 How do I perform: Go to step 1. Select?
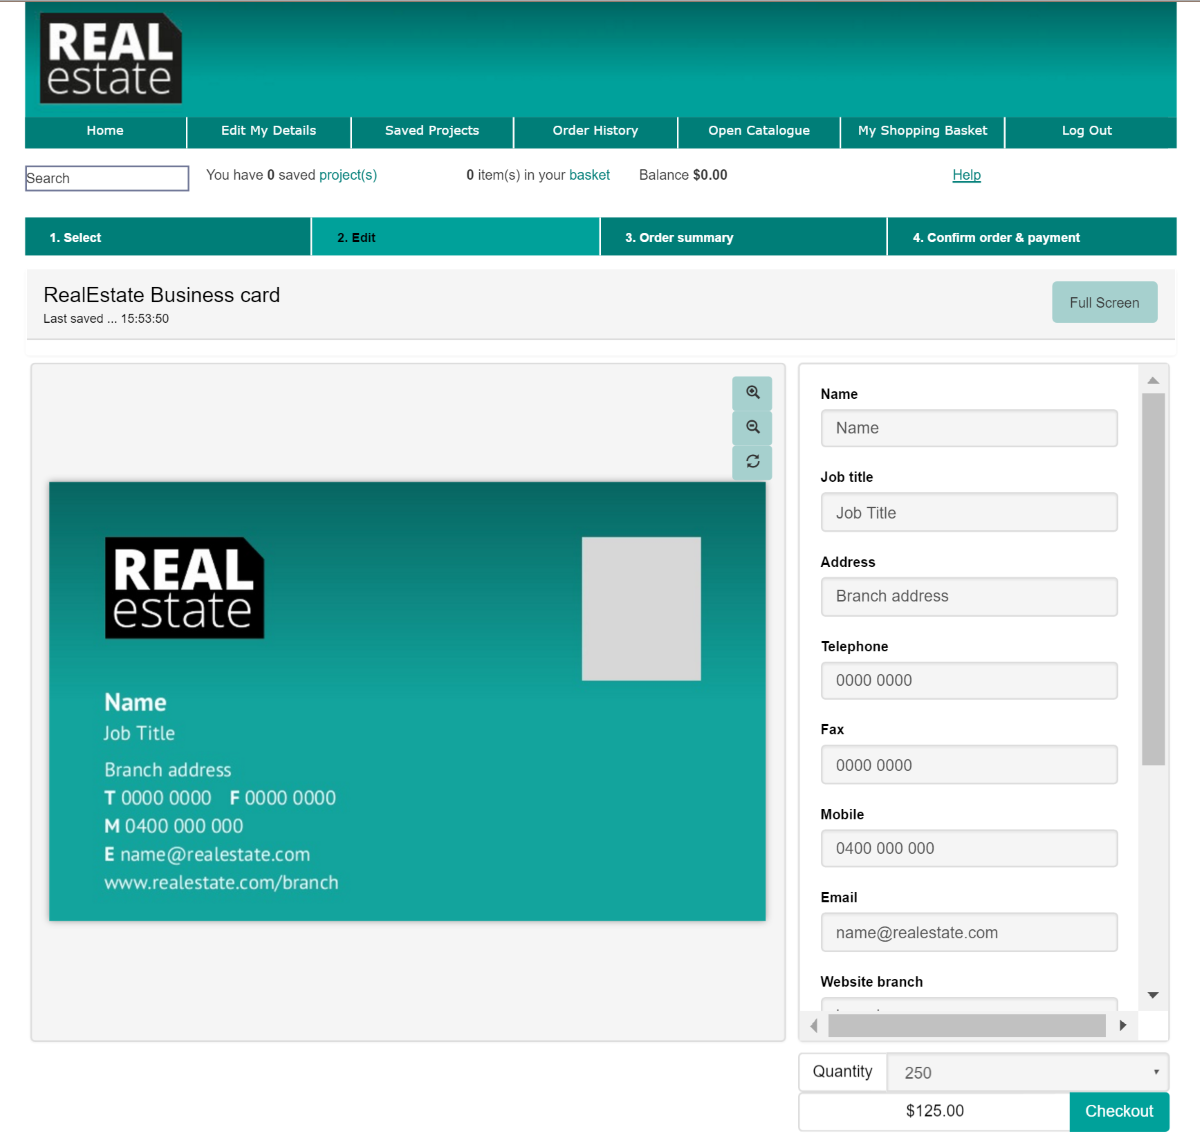(168, 237)
